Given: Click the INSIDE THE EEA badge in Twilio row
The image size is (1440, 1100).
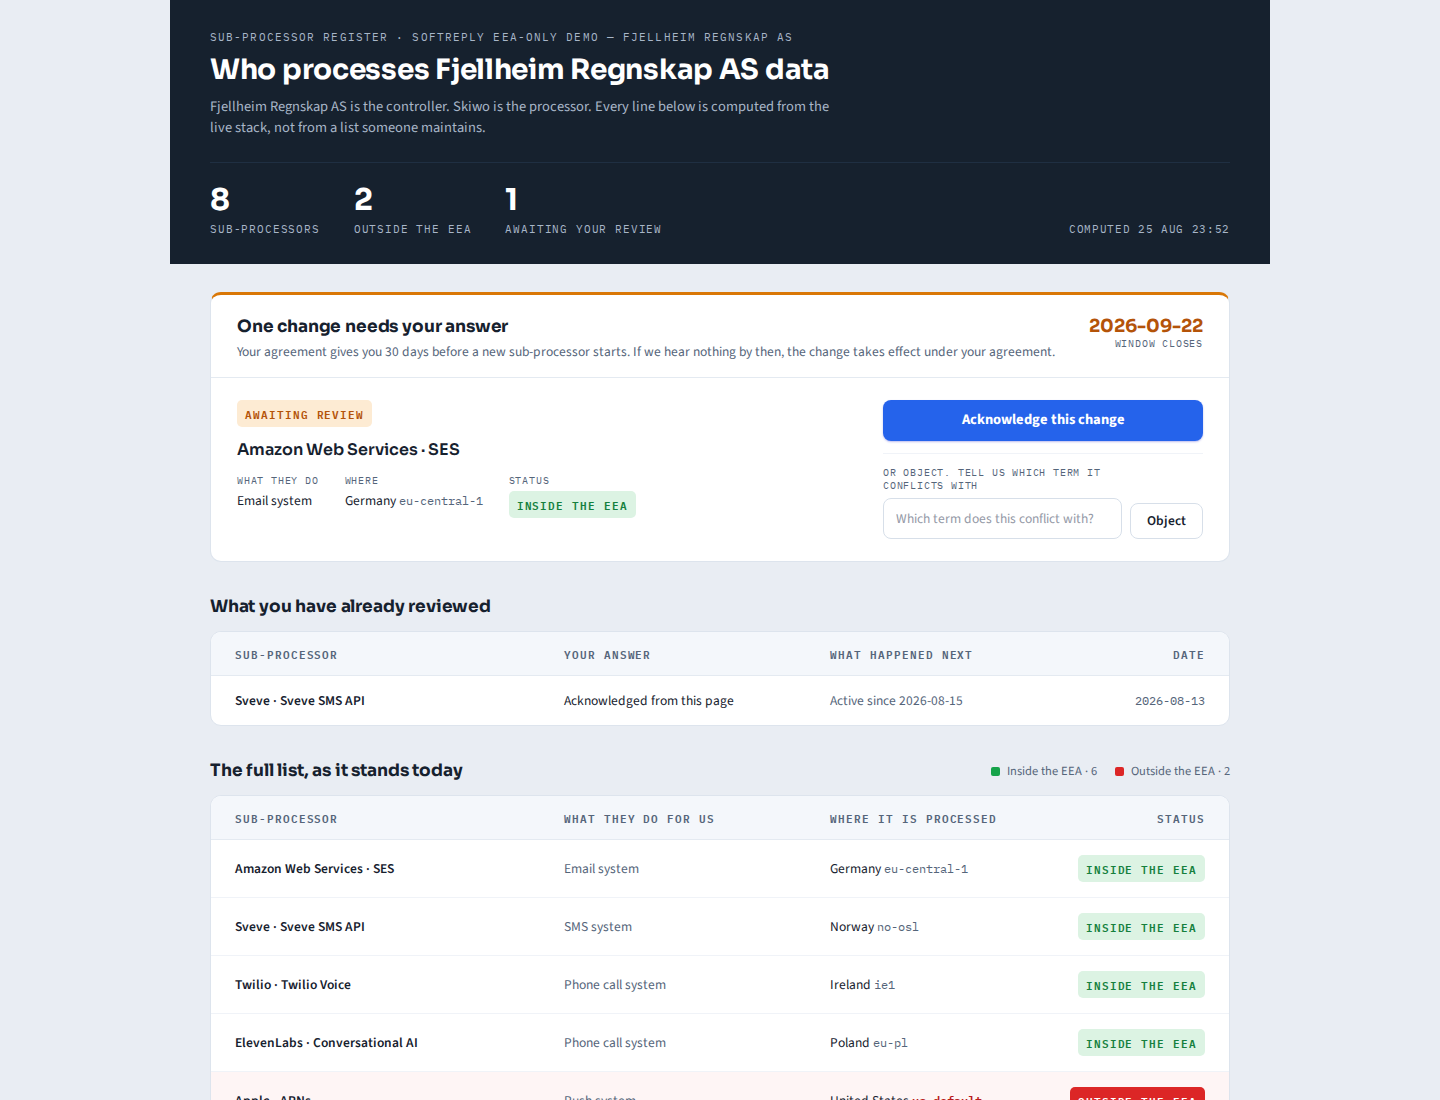Looking at the screenshot, I should [1141, 985].
